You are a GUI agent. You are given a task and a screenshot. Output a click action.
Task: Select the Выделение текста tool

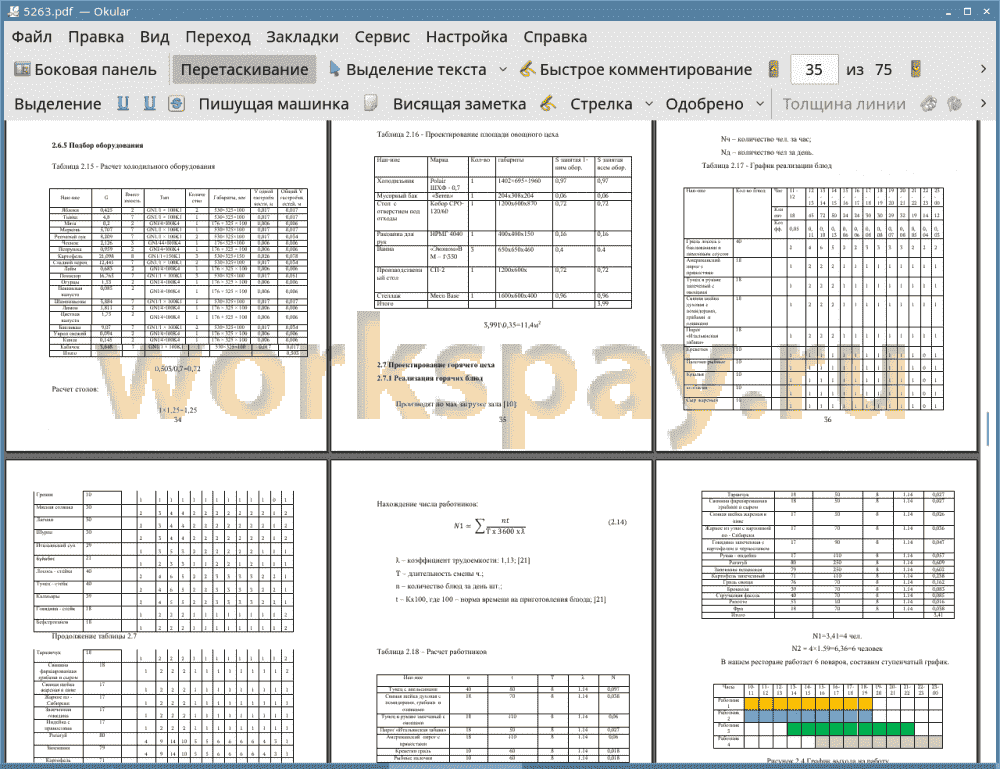407,70
